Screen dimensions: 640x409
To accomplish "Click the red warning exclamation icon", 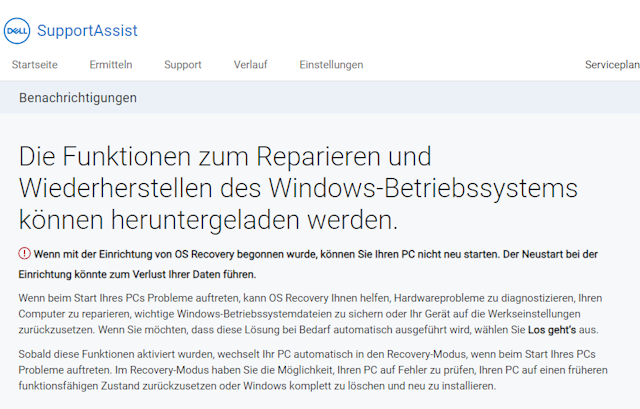I will 24,253.
